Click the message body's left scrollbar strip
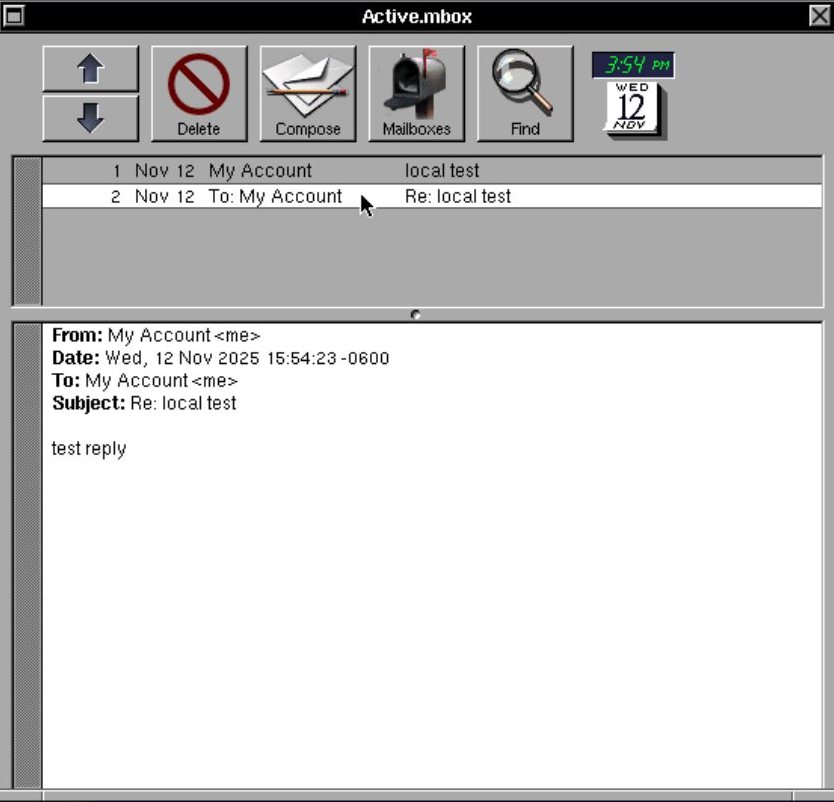 point(27,555)
